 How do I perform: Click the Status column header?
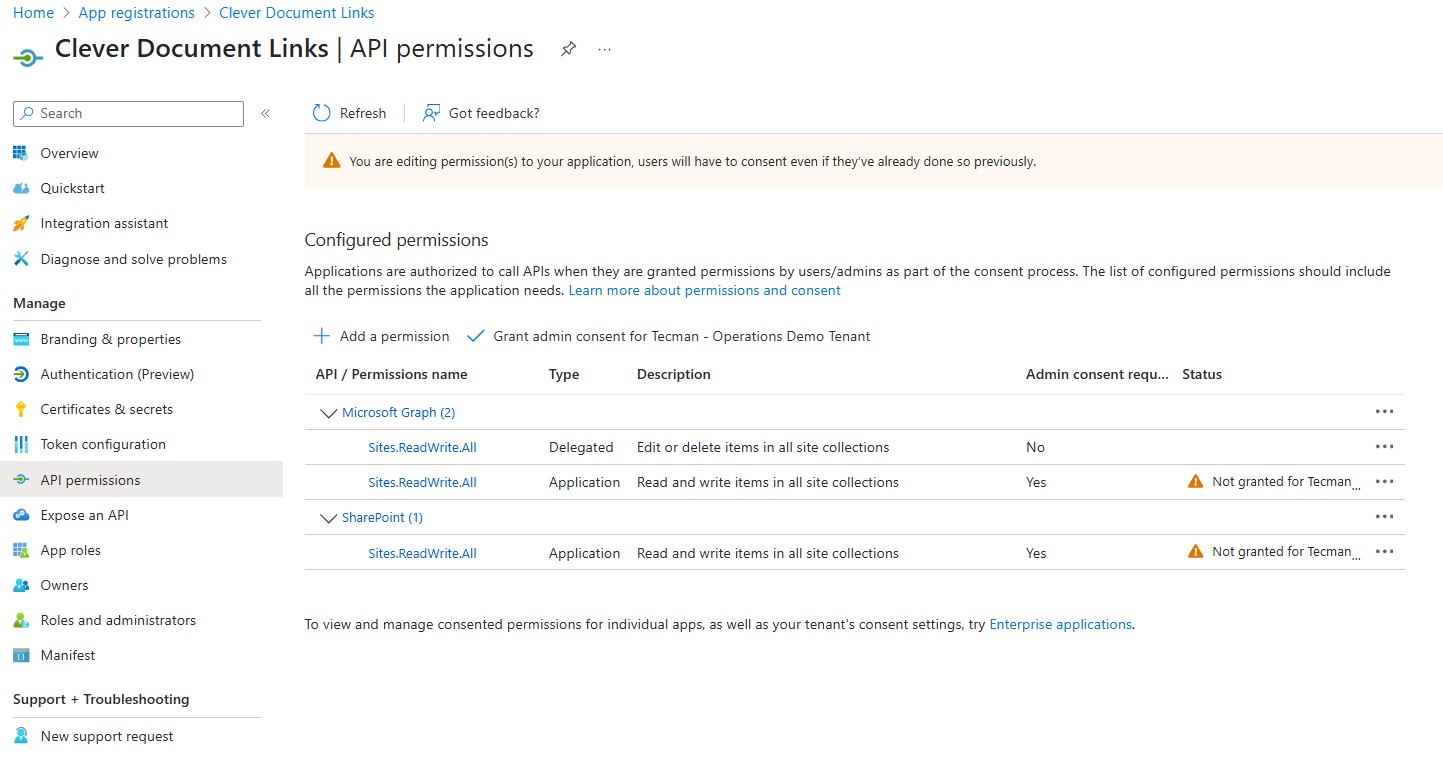click(x=1202, y=374)
